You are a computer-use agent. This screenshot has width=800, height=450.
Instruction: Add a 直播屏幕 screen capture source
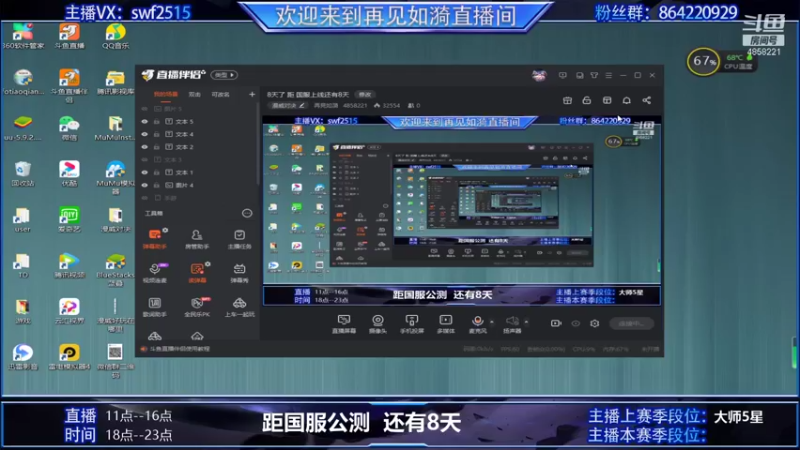tap(344, 323)
